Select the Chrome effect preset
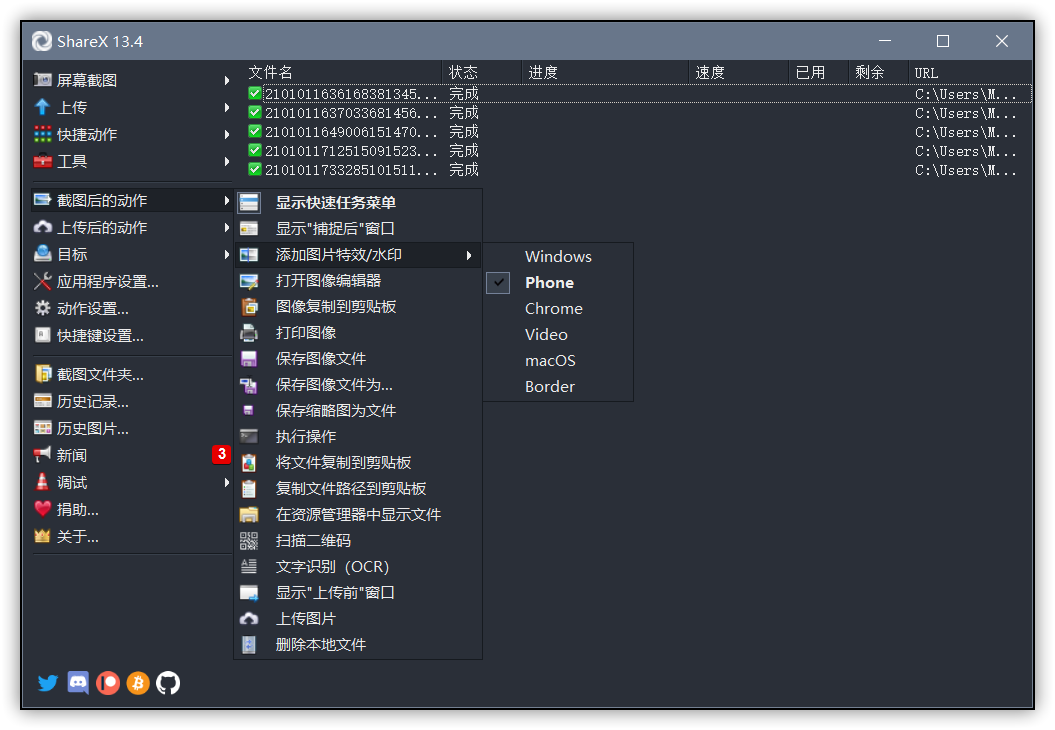The image size is (1055, 730). 558,308
